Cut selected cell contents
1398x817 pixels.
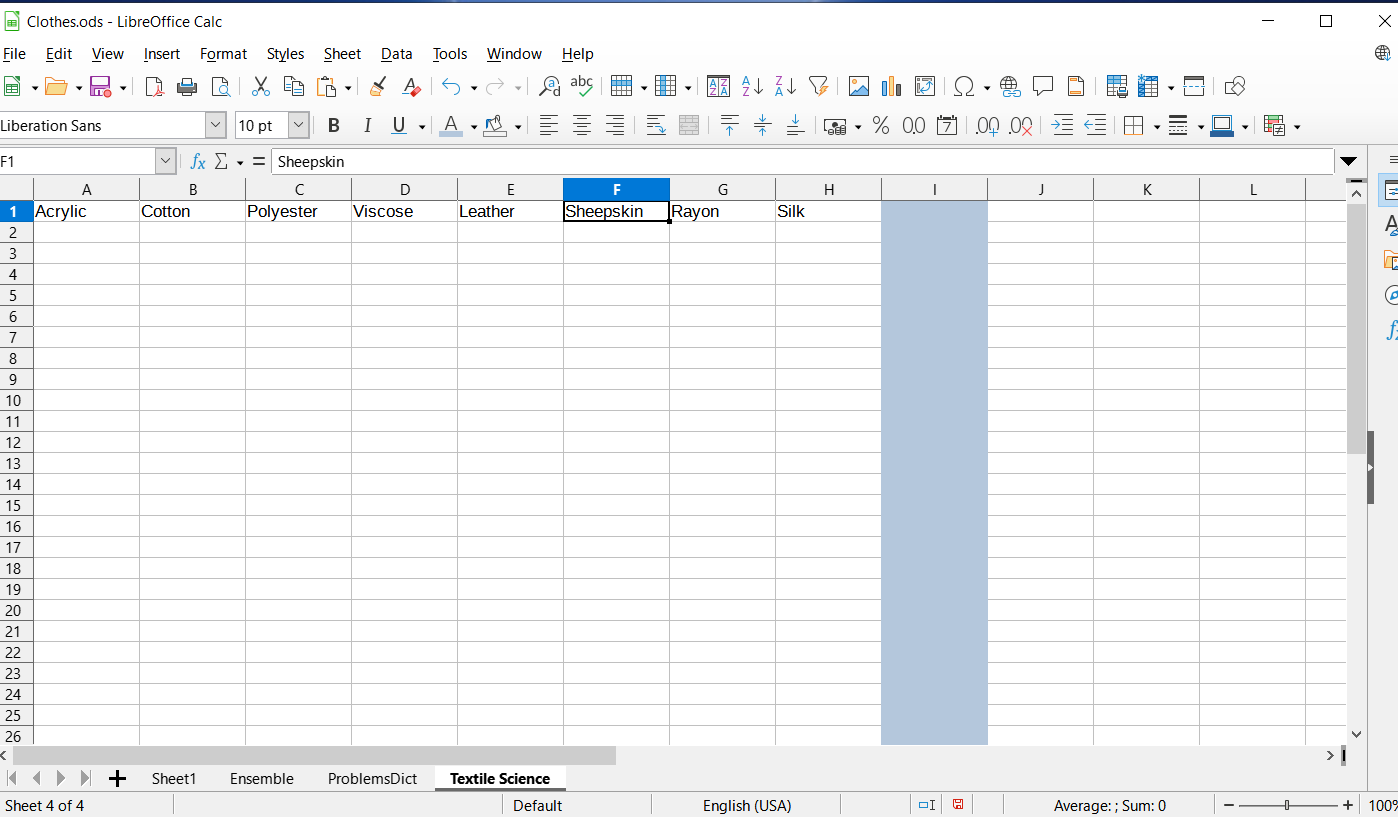click(261, 87)
